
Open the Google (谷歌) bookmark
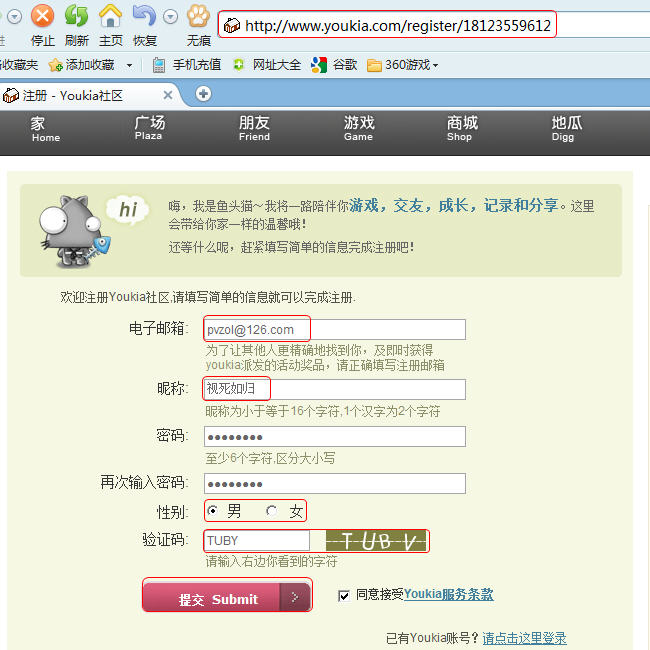point(334,65)
